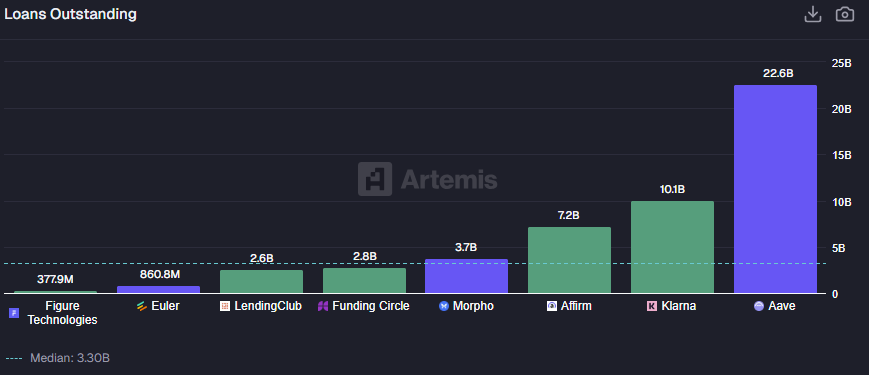Select the LendingClub 2.6B bar
The width and height of the screenshot is (869, 375).
262,281
